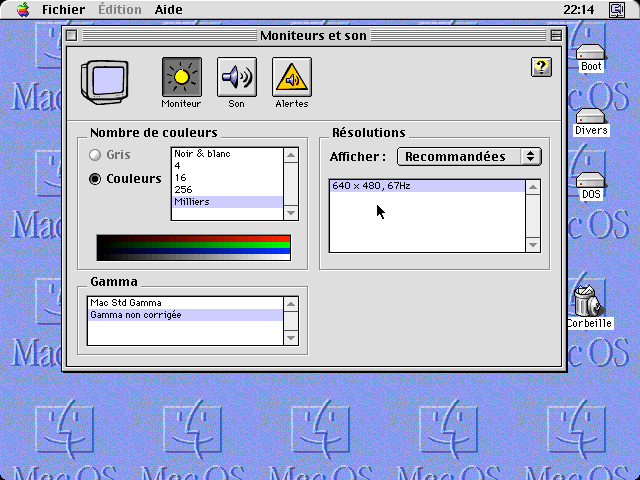This screenshot has width=640, height=480.
Task: Click Gamma list scroll up arrow
Action: pyautogui.click(x=291, y=304)
